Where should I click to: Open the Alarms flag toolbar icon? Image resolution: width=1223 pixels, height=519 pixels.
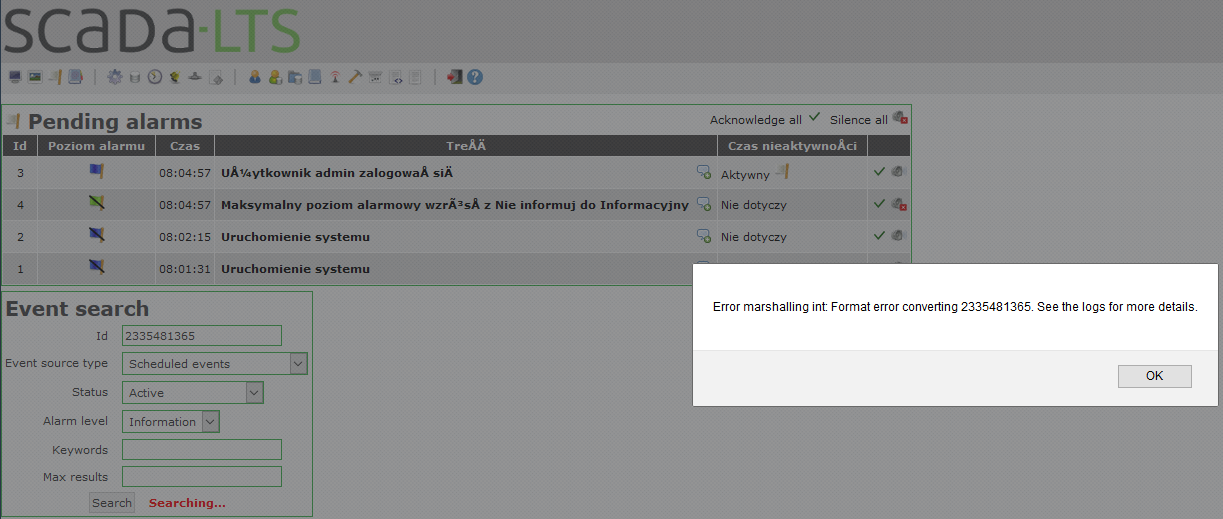tap(56, 77)
